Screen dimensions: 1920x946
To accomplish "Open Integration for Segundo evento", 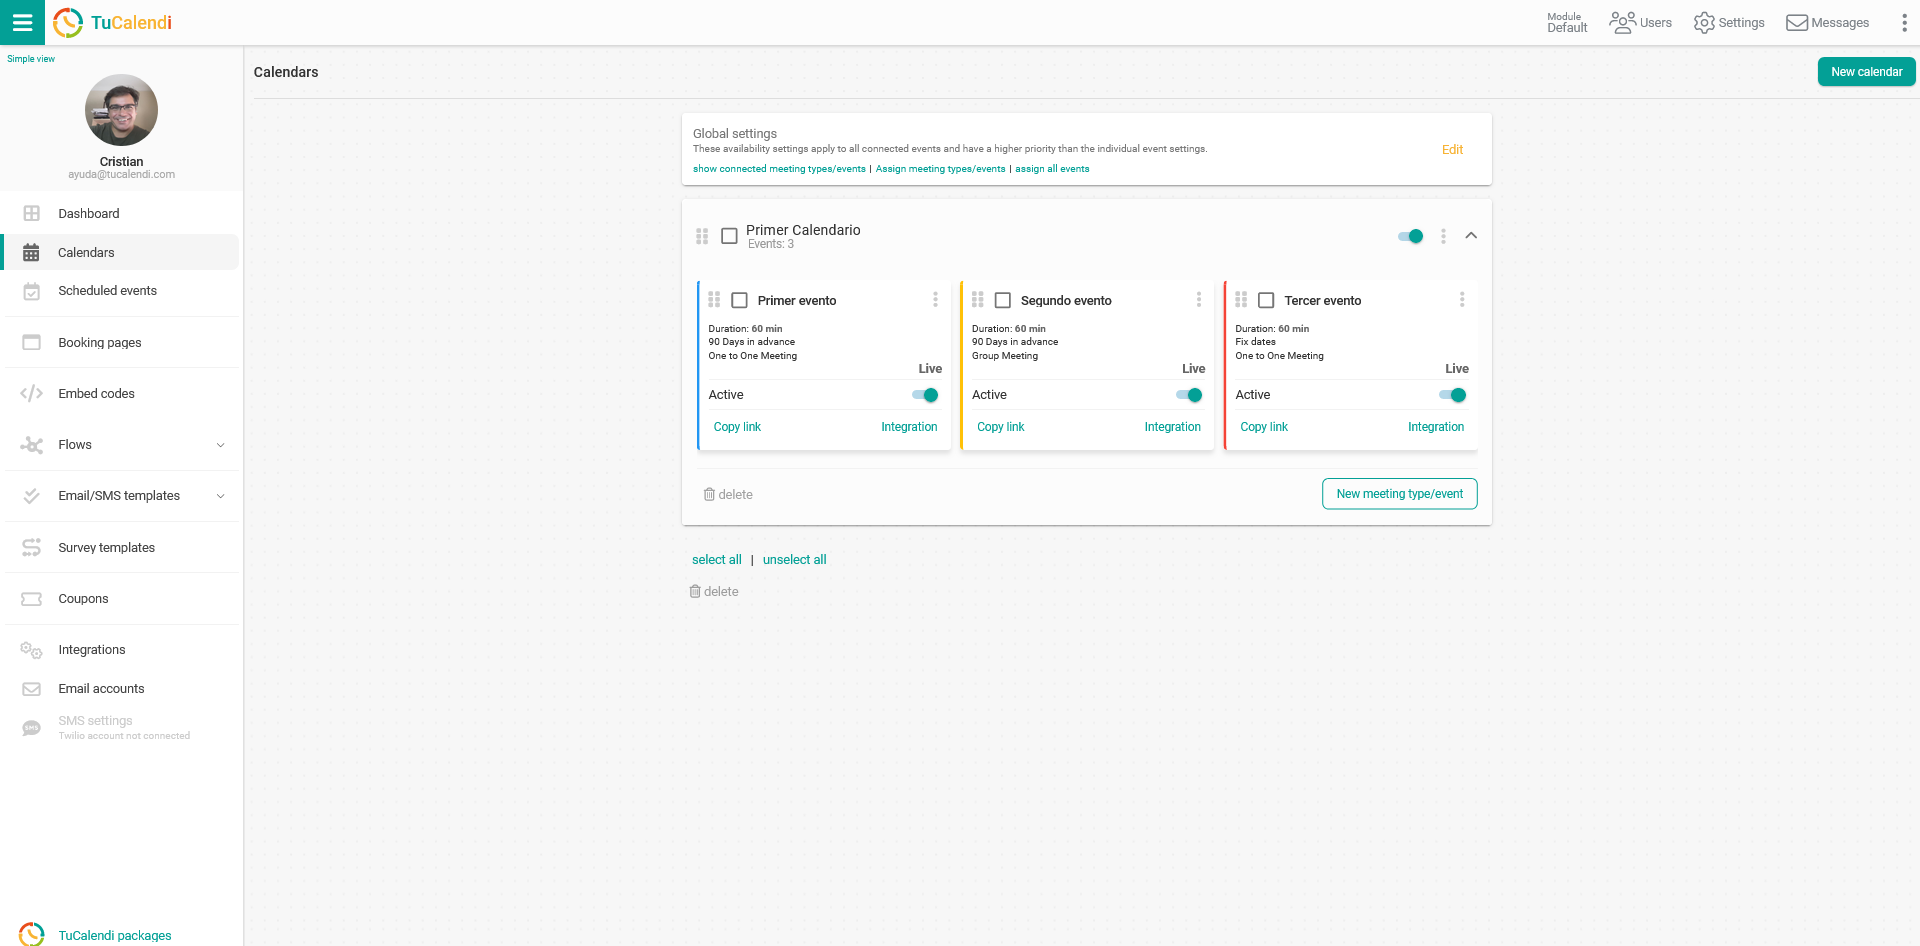I will (x=1172, y=427).
